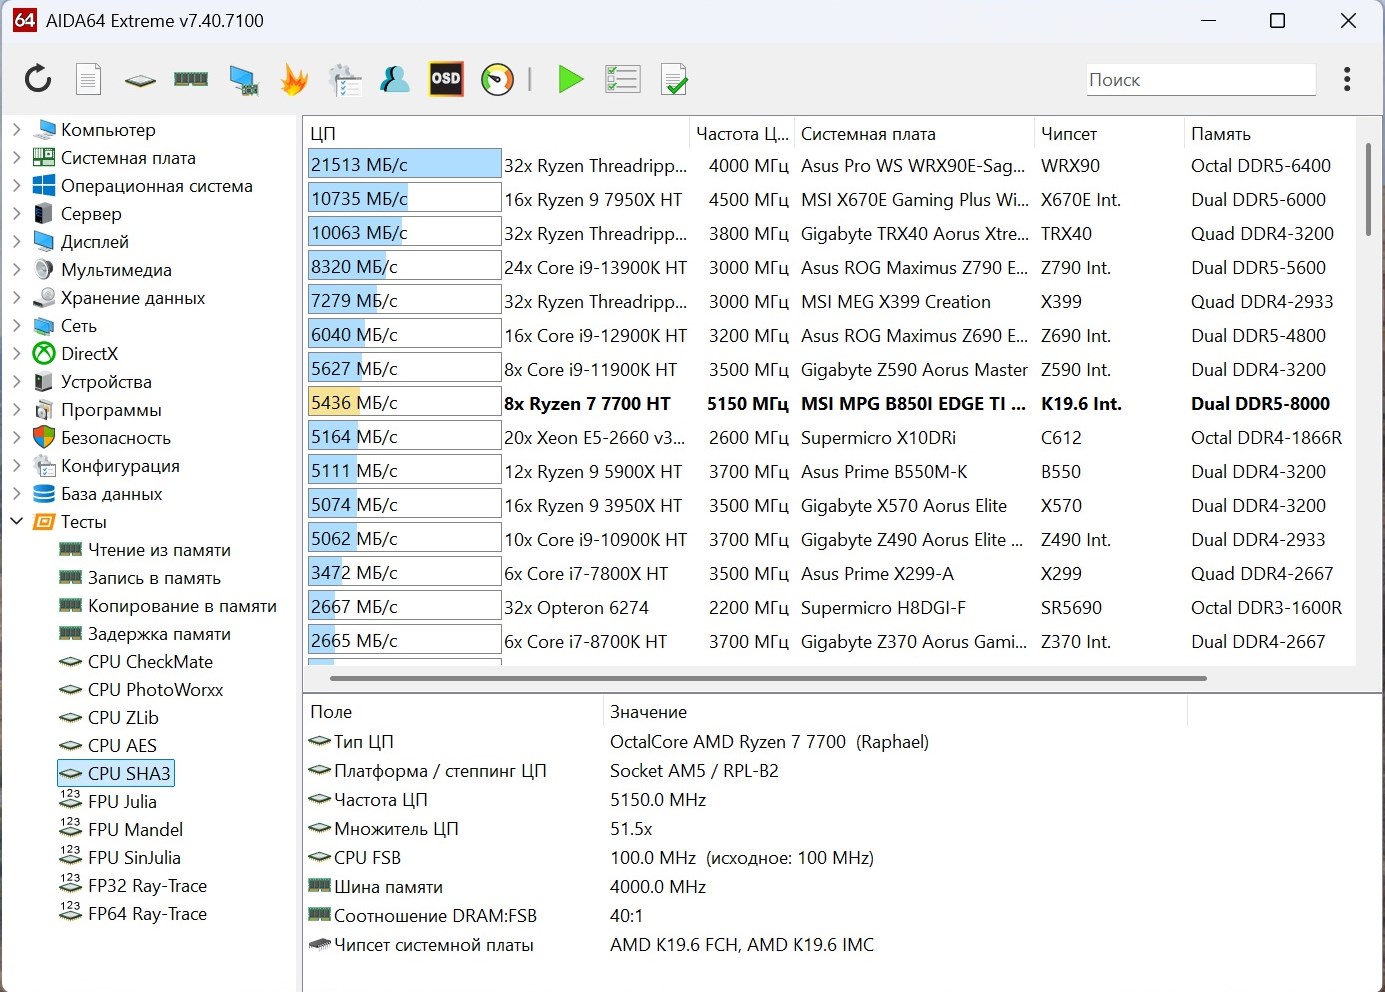The image size is (1385, 992).
Task: Expand the Компьютер tree node
Action: click(16, 129)
